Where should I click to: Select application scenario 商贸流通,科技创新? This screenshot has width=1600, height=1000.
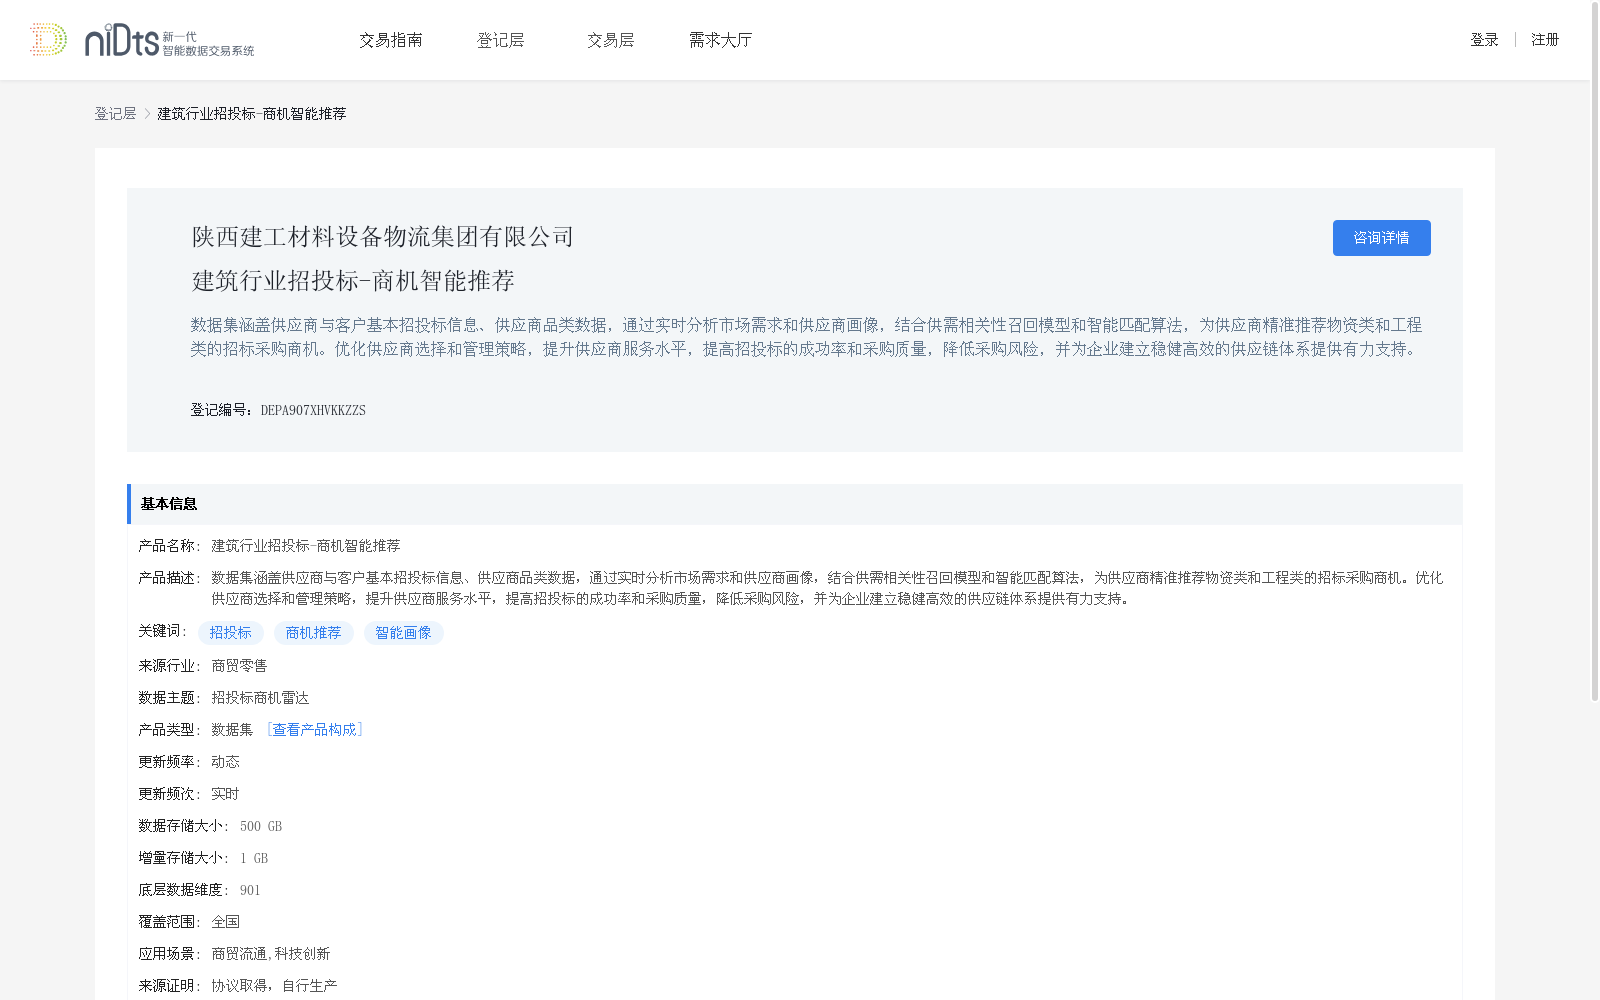point(271,954)
